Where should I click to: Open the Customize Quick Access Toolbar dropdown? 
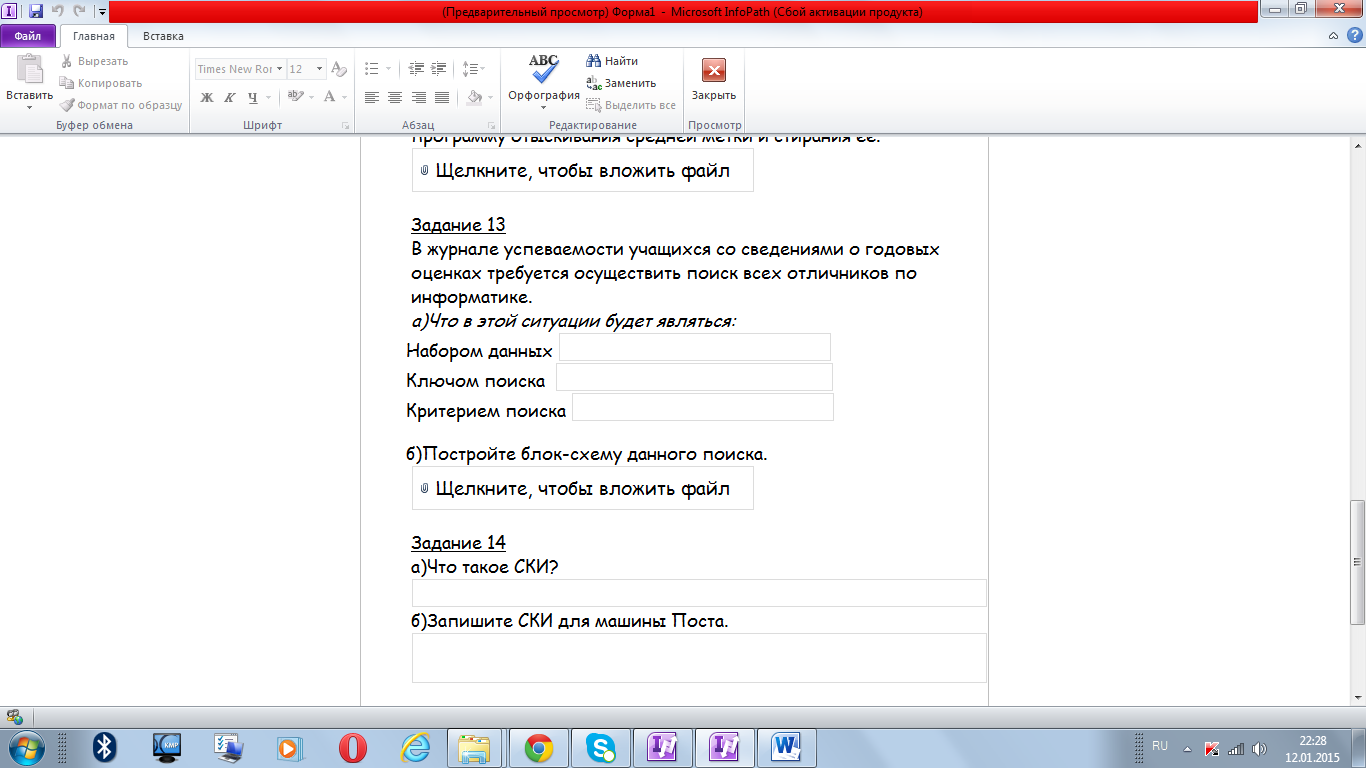pyautogui.click(x=102, y=12)
